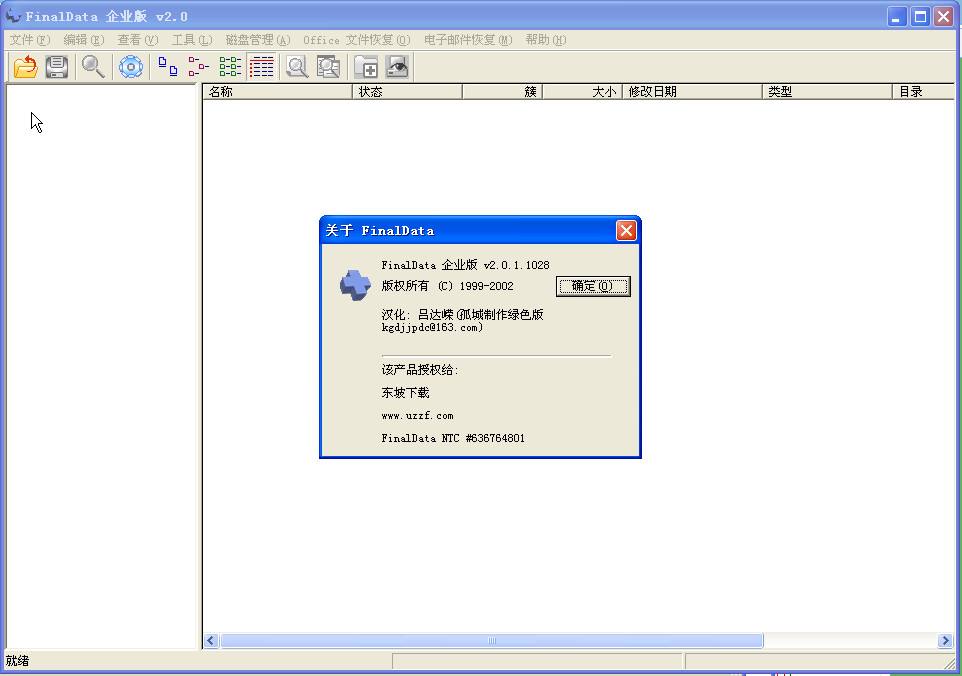
Task: Switch to list view mode
Action: 230,67
